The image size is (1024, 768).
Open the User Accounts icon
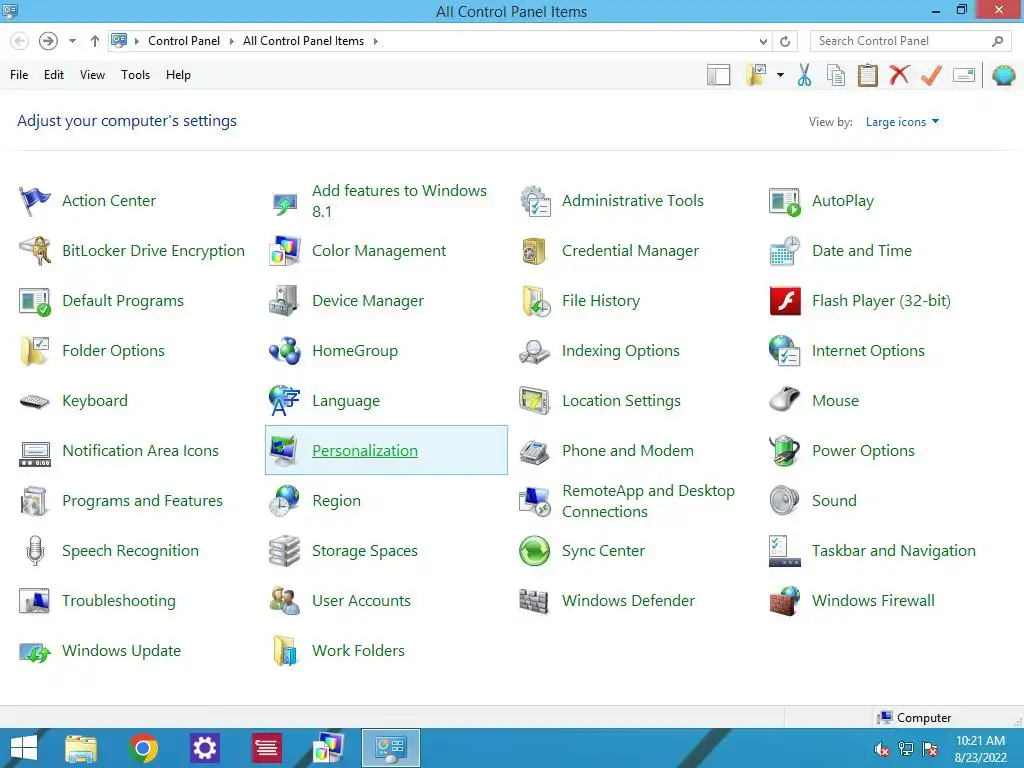[285, 601]
